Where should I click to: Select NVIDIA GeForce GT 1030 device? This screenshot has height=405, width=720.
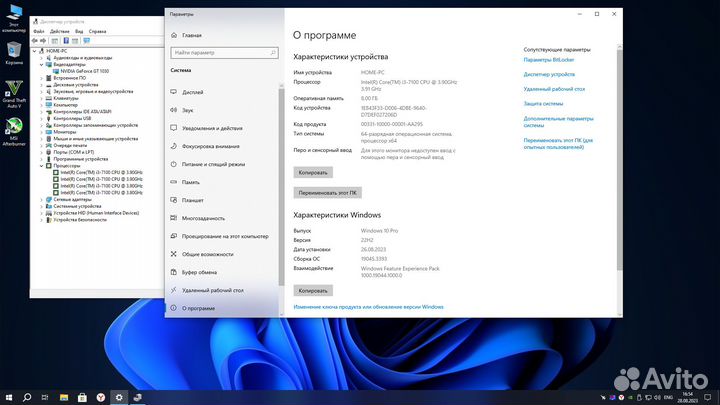click(x=84, y=71)
